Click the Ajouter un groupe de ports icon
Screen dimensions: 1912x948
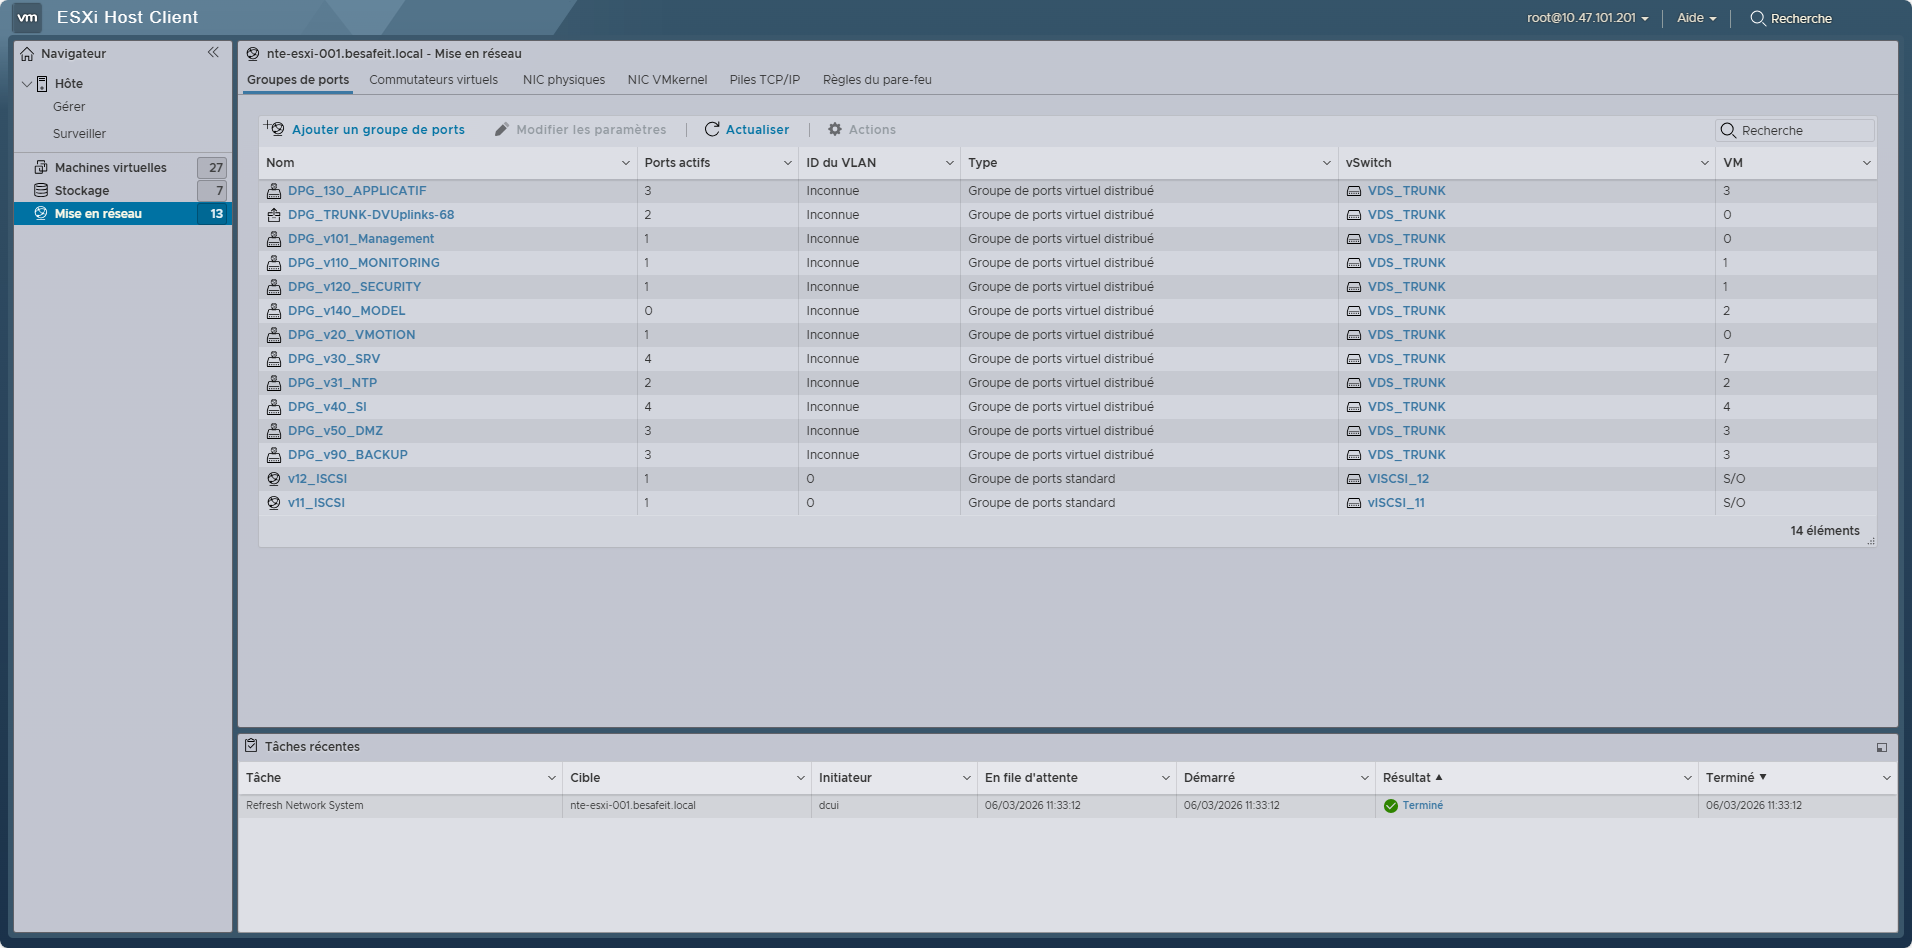coord(274,128)
